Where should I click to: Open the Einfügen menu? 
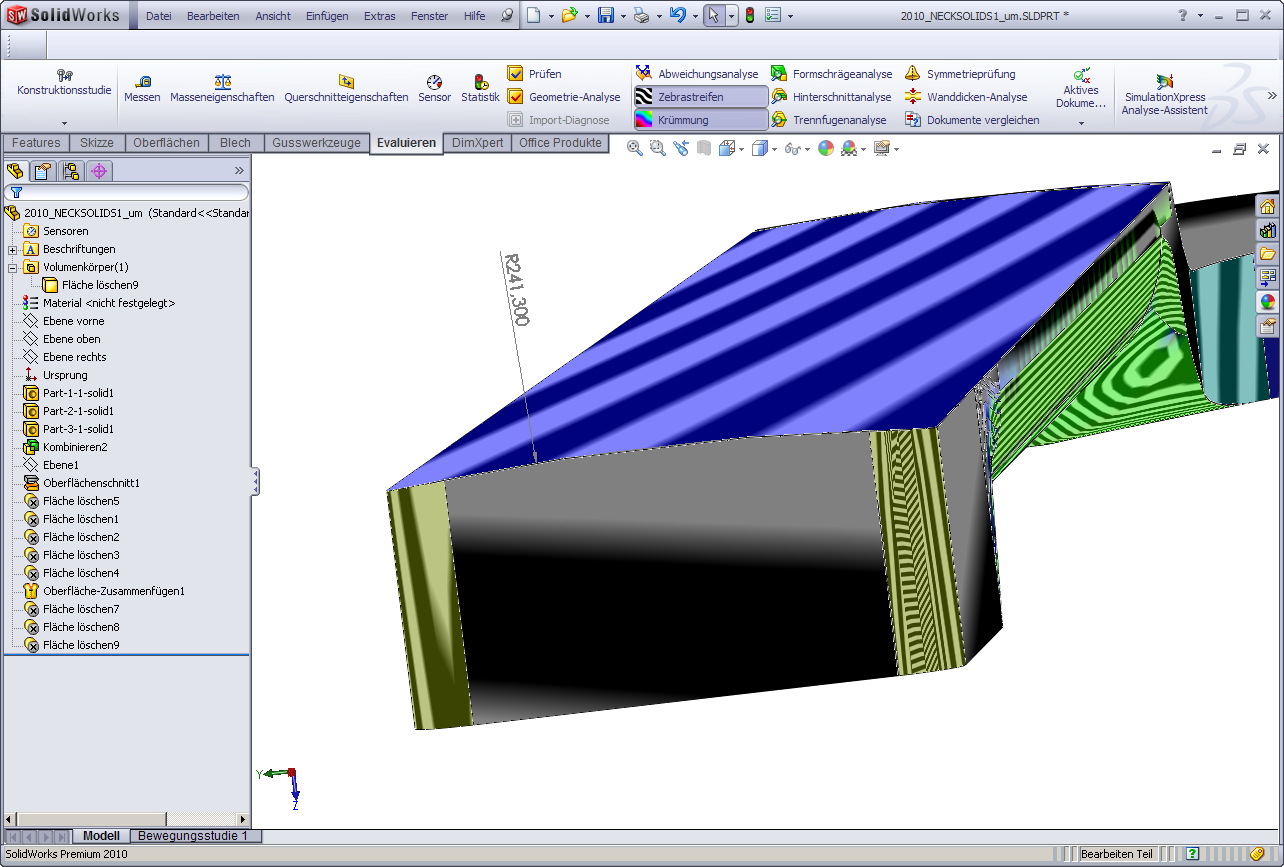tap(327, 16)
